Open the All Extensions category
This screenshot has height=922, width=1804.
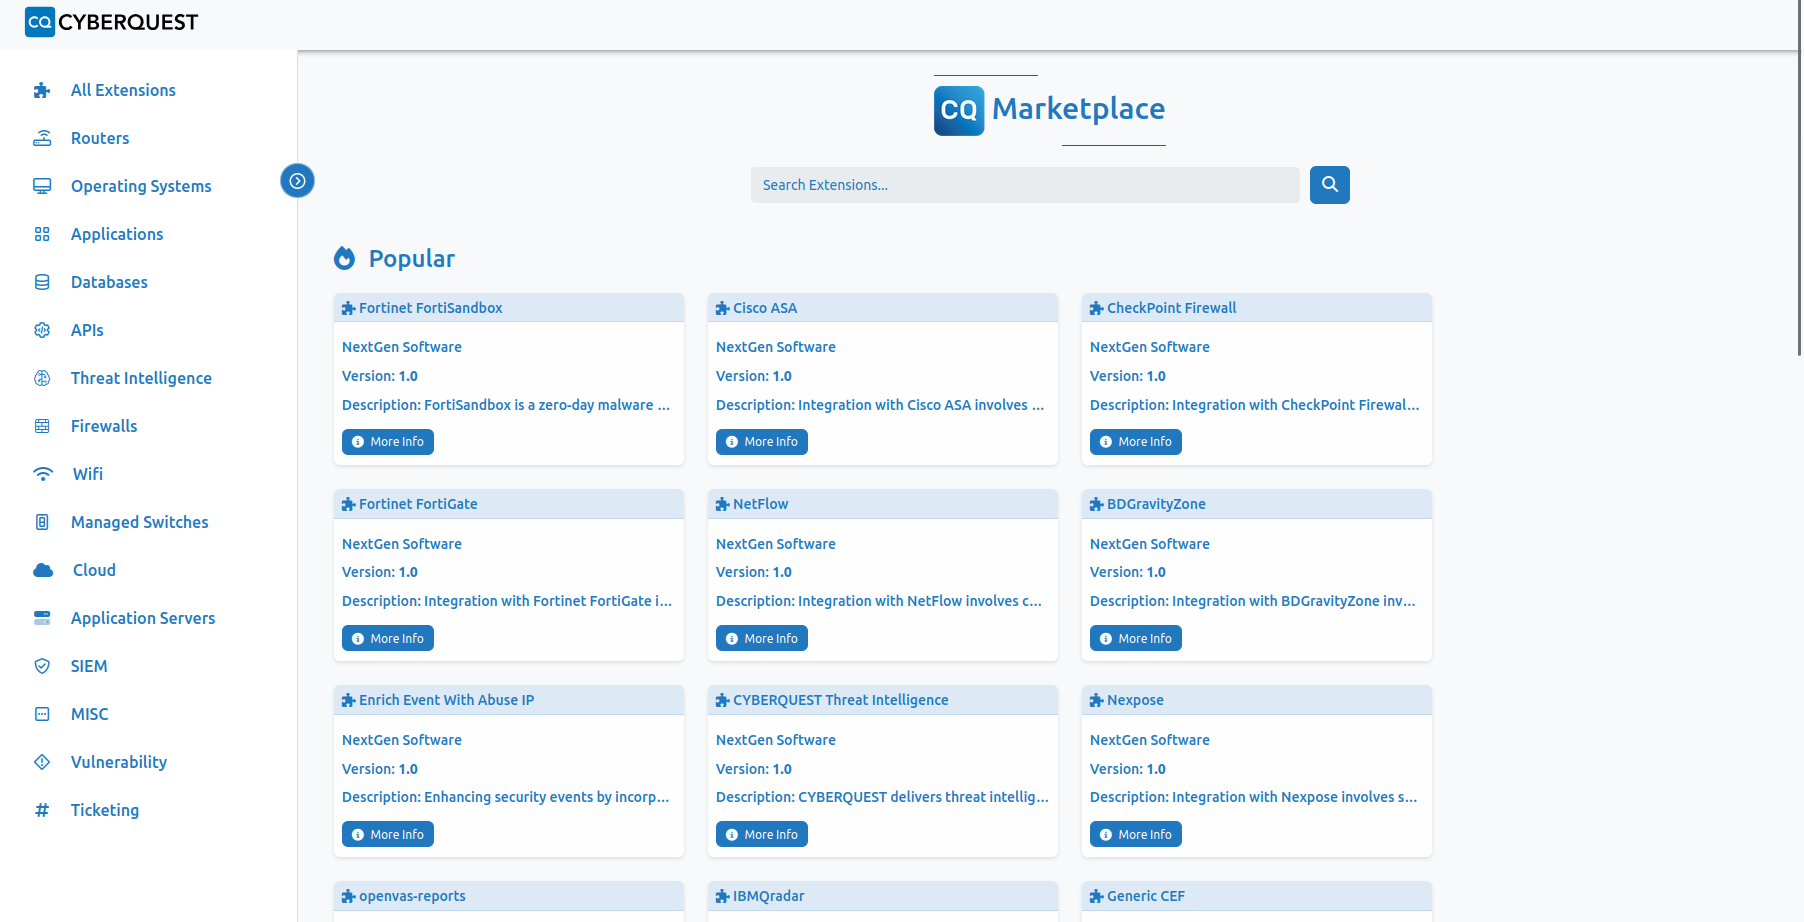123,90
